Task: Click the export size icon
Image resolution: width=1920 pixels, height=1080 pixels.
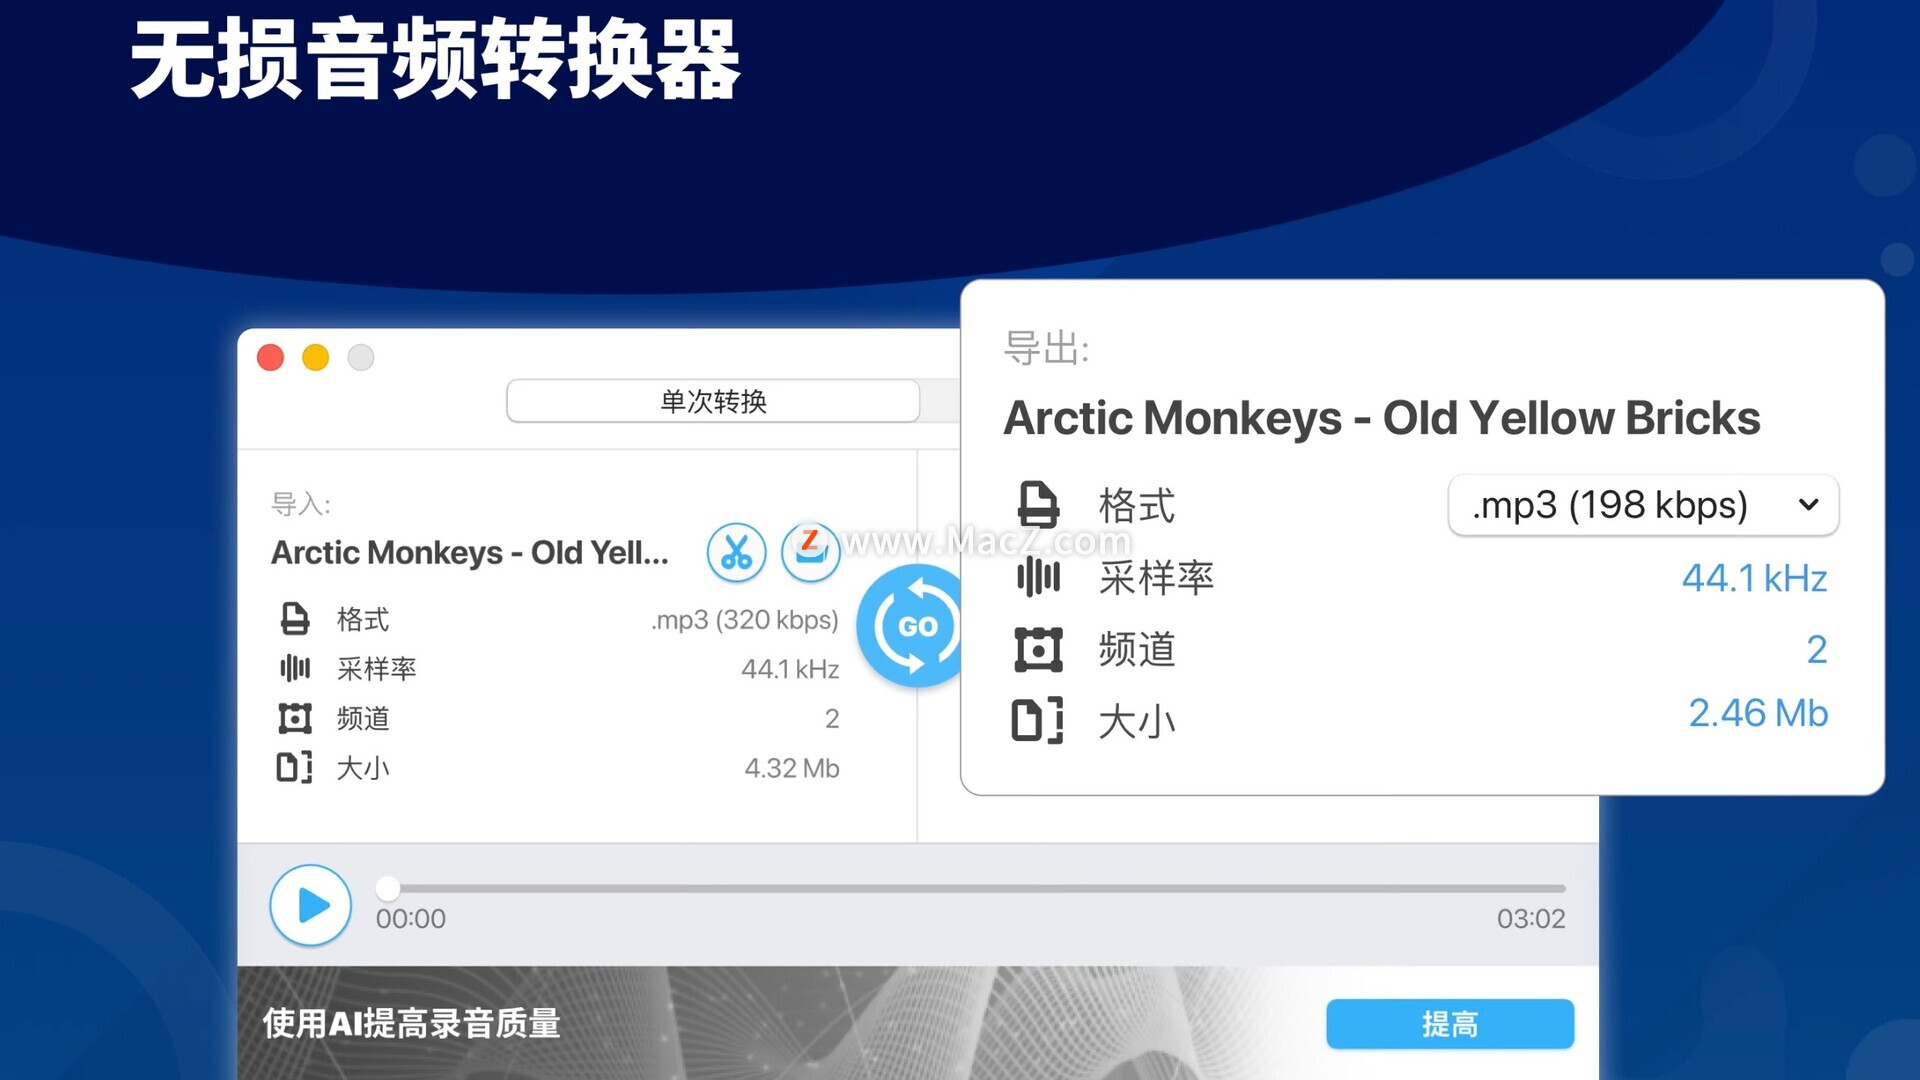Action: tap(1037, 721)
